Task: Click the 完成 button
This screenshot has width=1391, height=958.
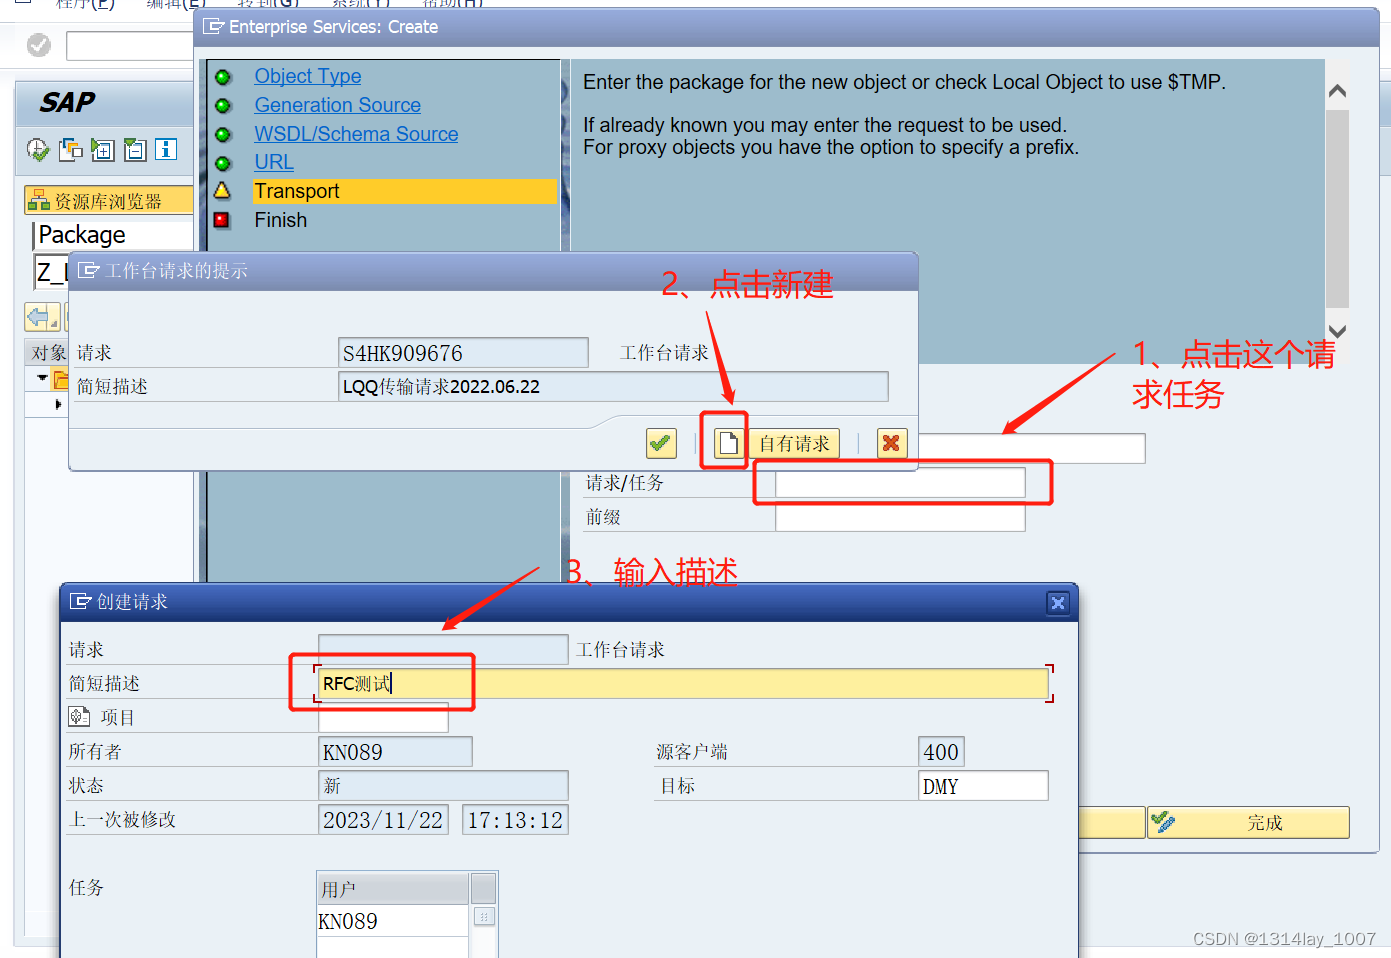Action: 1248,822
